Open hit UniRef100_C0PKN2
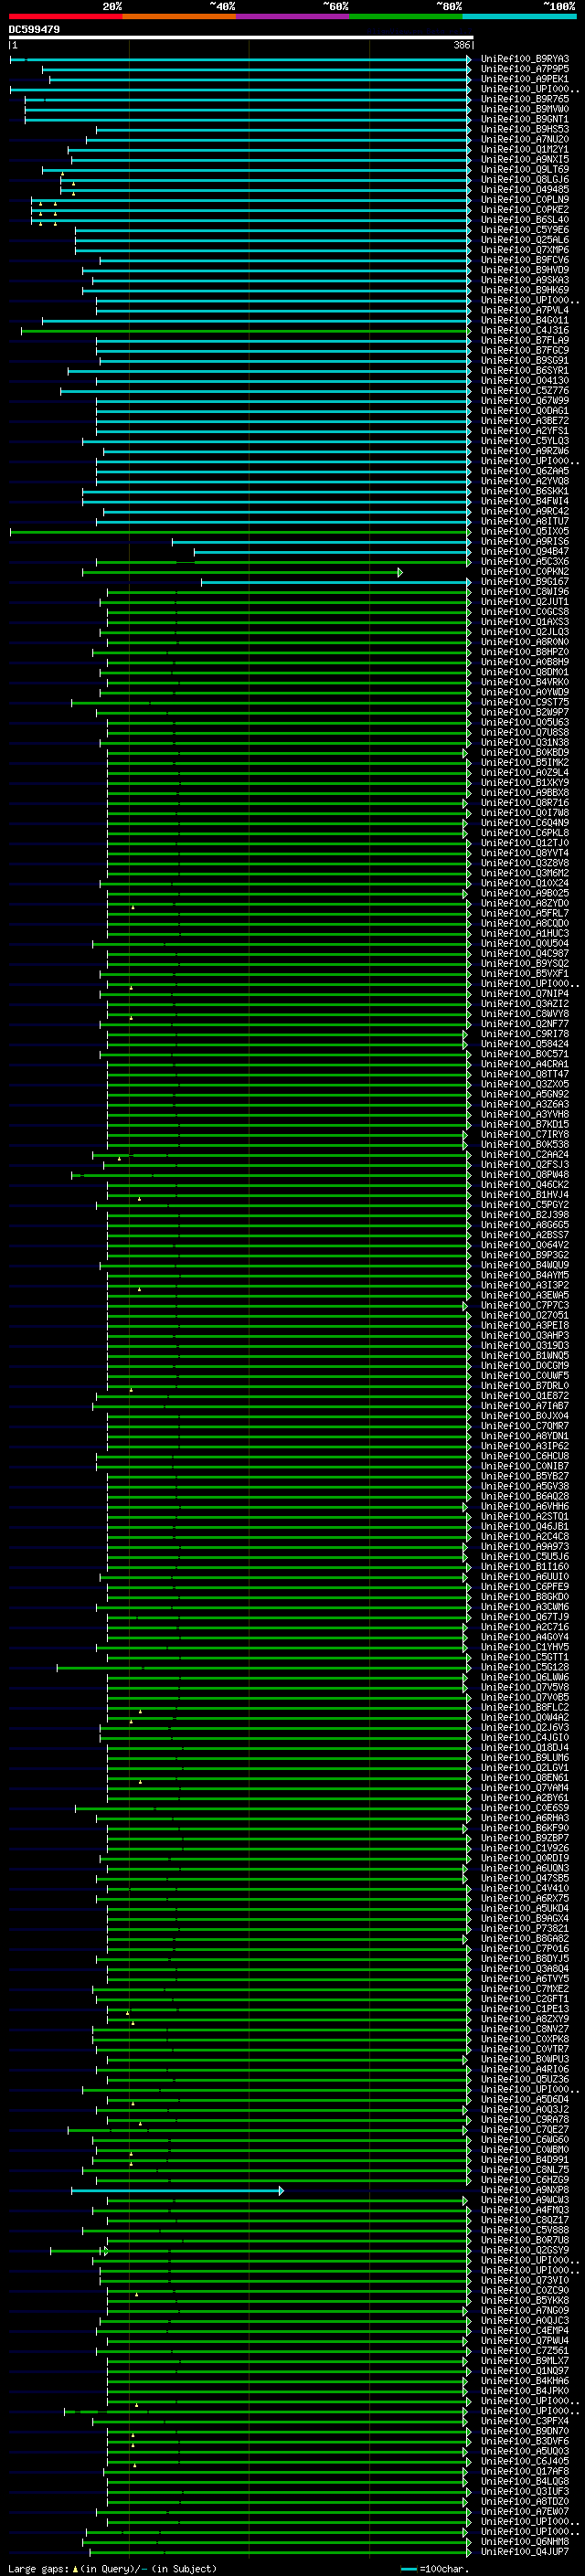 524,572
